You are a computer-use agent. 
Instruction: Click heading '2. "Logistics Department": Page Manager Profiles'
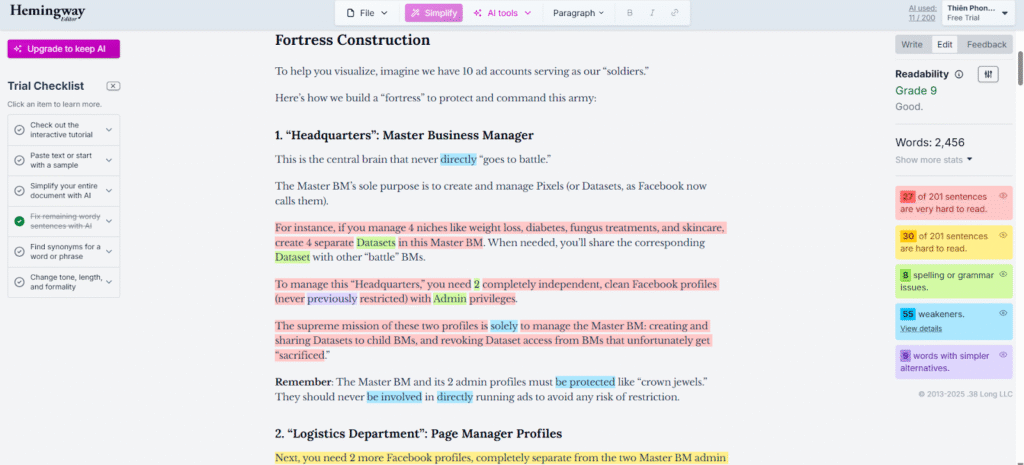point(419,434)
